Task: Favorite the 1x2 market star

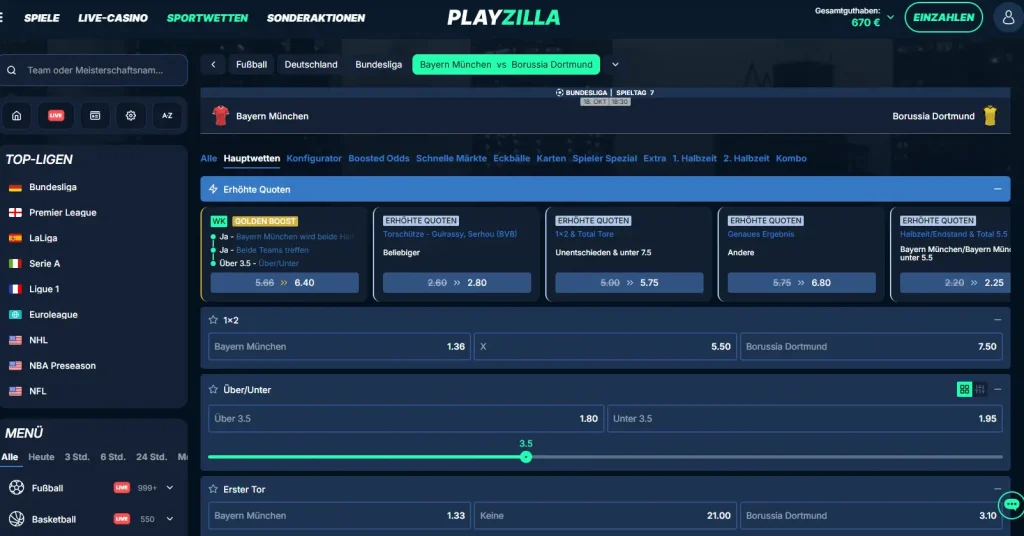Action: (213, 320)
